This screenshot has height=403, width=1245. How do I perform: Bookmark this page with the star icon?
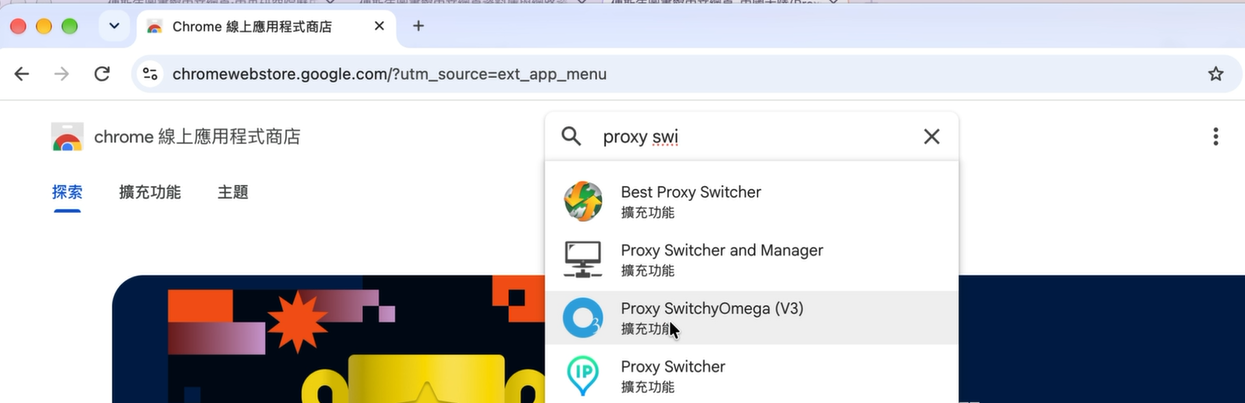click(1216, 74)
